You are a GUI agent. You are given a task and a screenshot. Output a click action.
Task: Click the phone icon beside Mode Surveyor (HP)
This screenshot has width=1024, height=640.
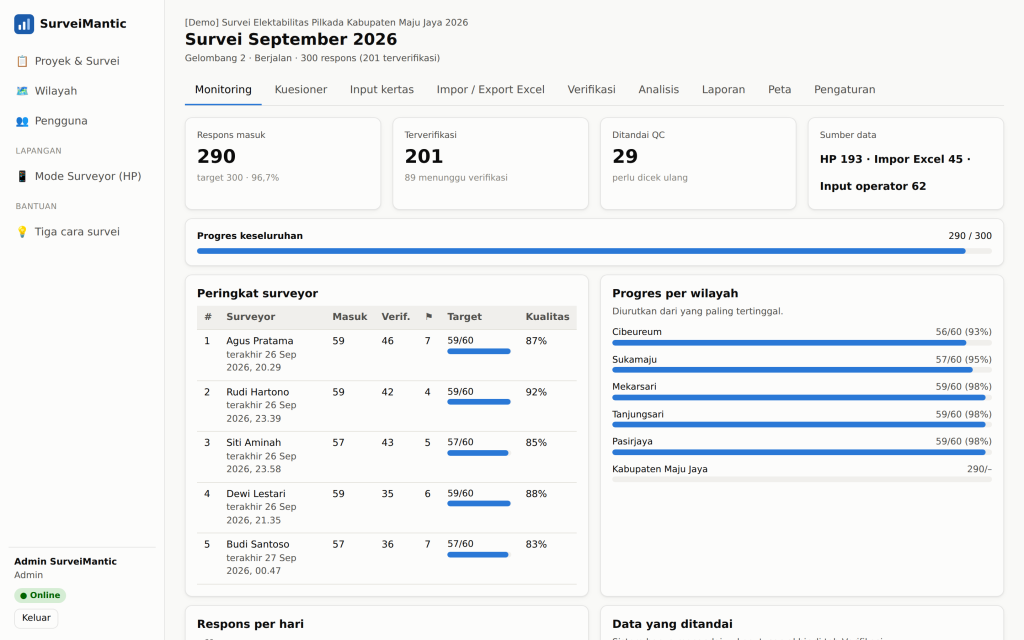(x=22, y=176)
